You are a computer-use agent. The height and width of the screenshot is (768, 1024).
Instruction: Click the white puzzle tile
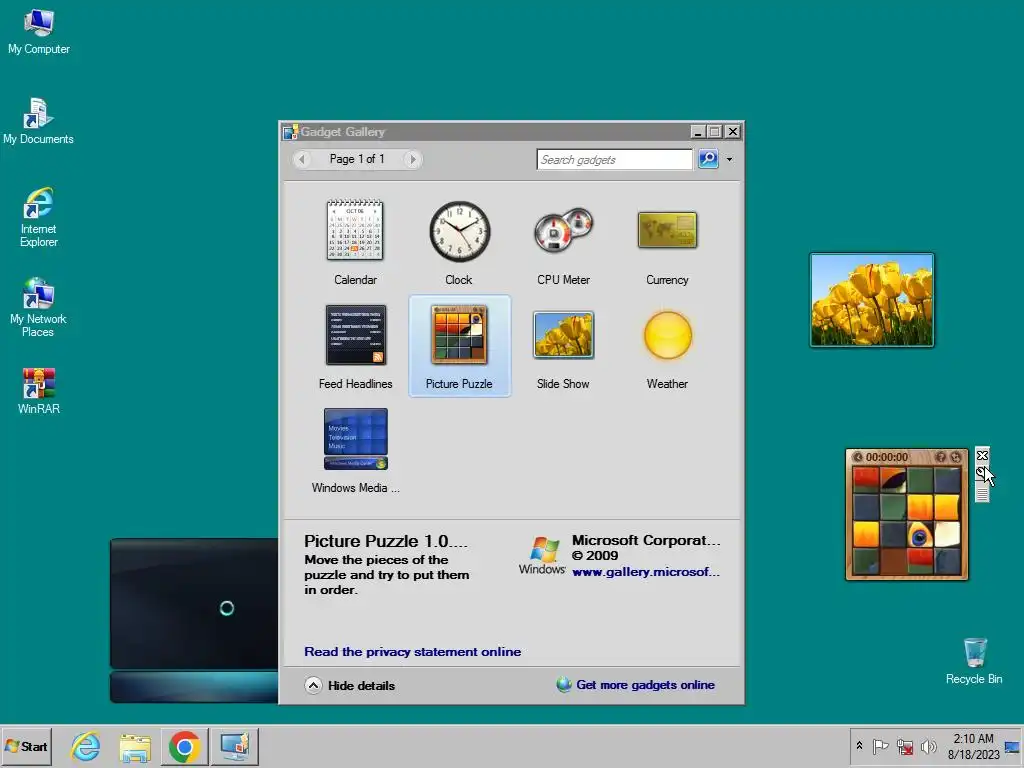click(x=947, y=534)
